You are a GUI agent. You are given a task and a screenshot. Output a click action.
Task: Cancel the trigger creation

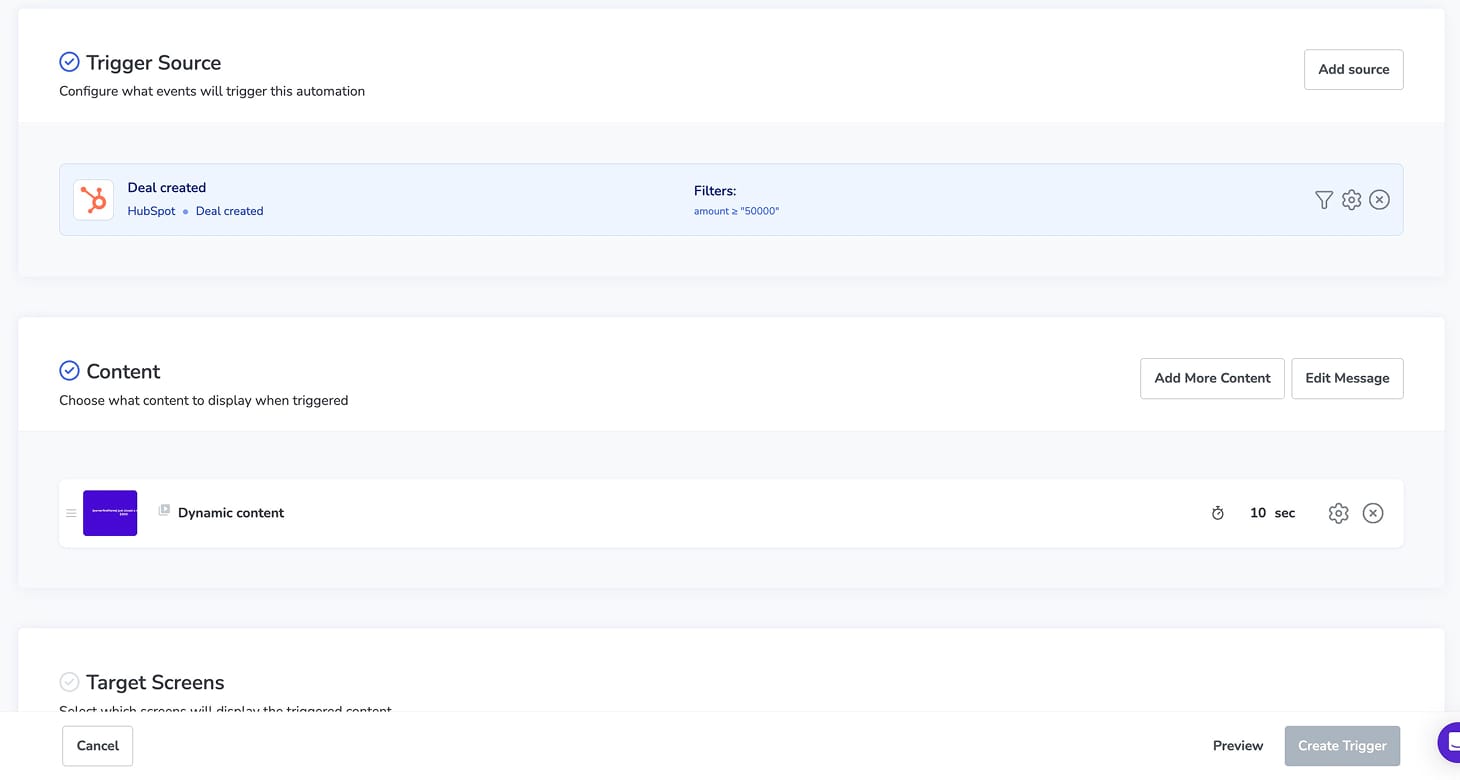pos(97,746)
